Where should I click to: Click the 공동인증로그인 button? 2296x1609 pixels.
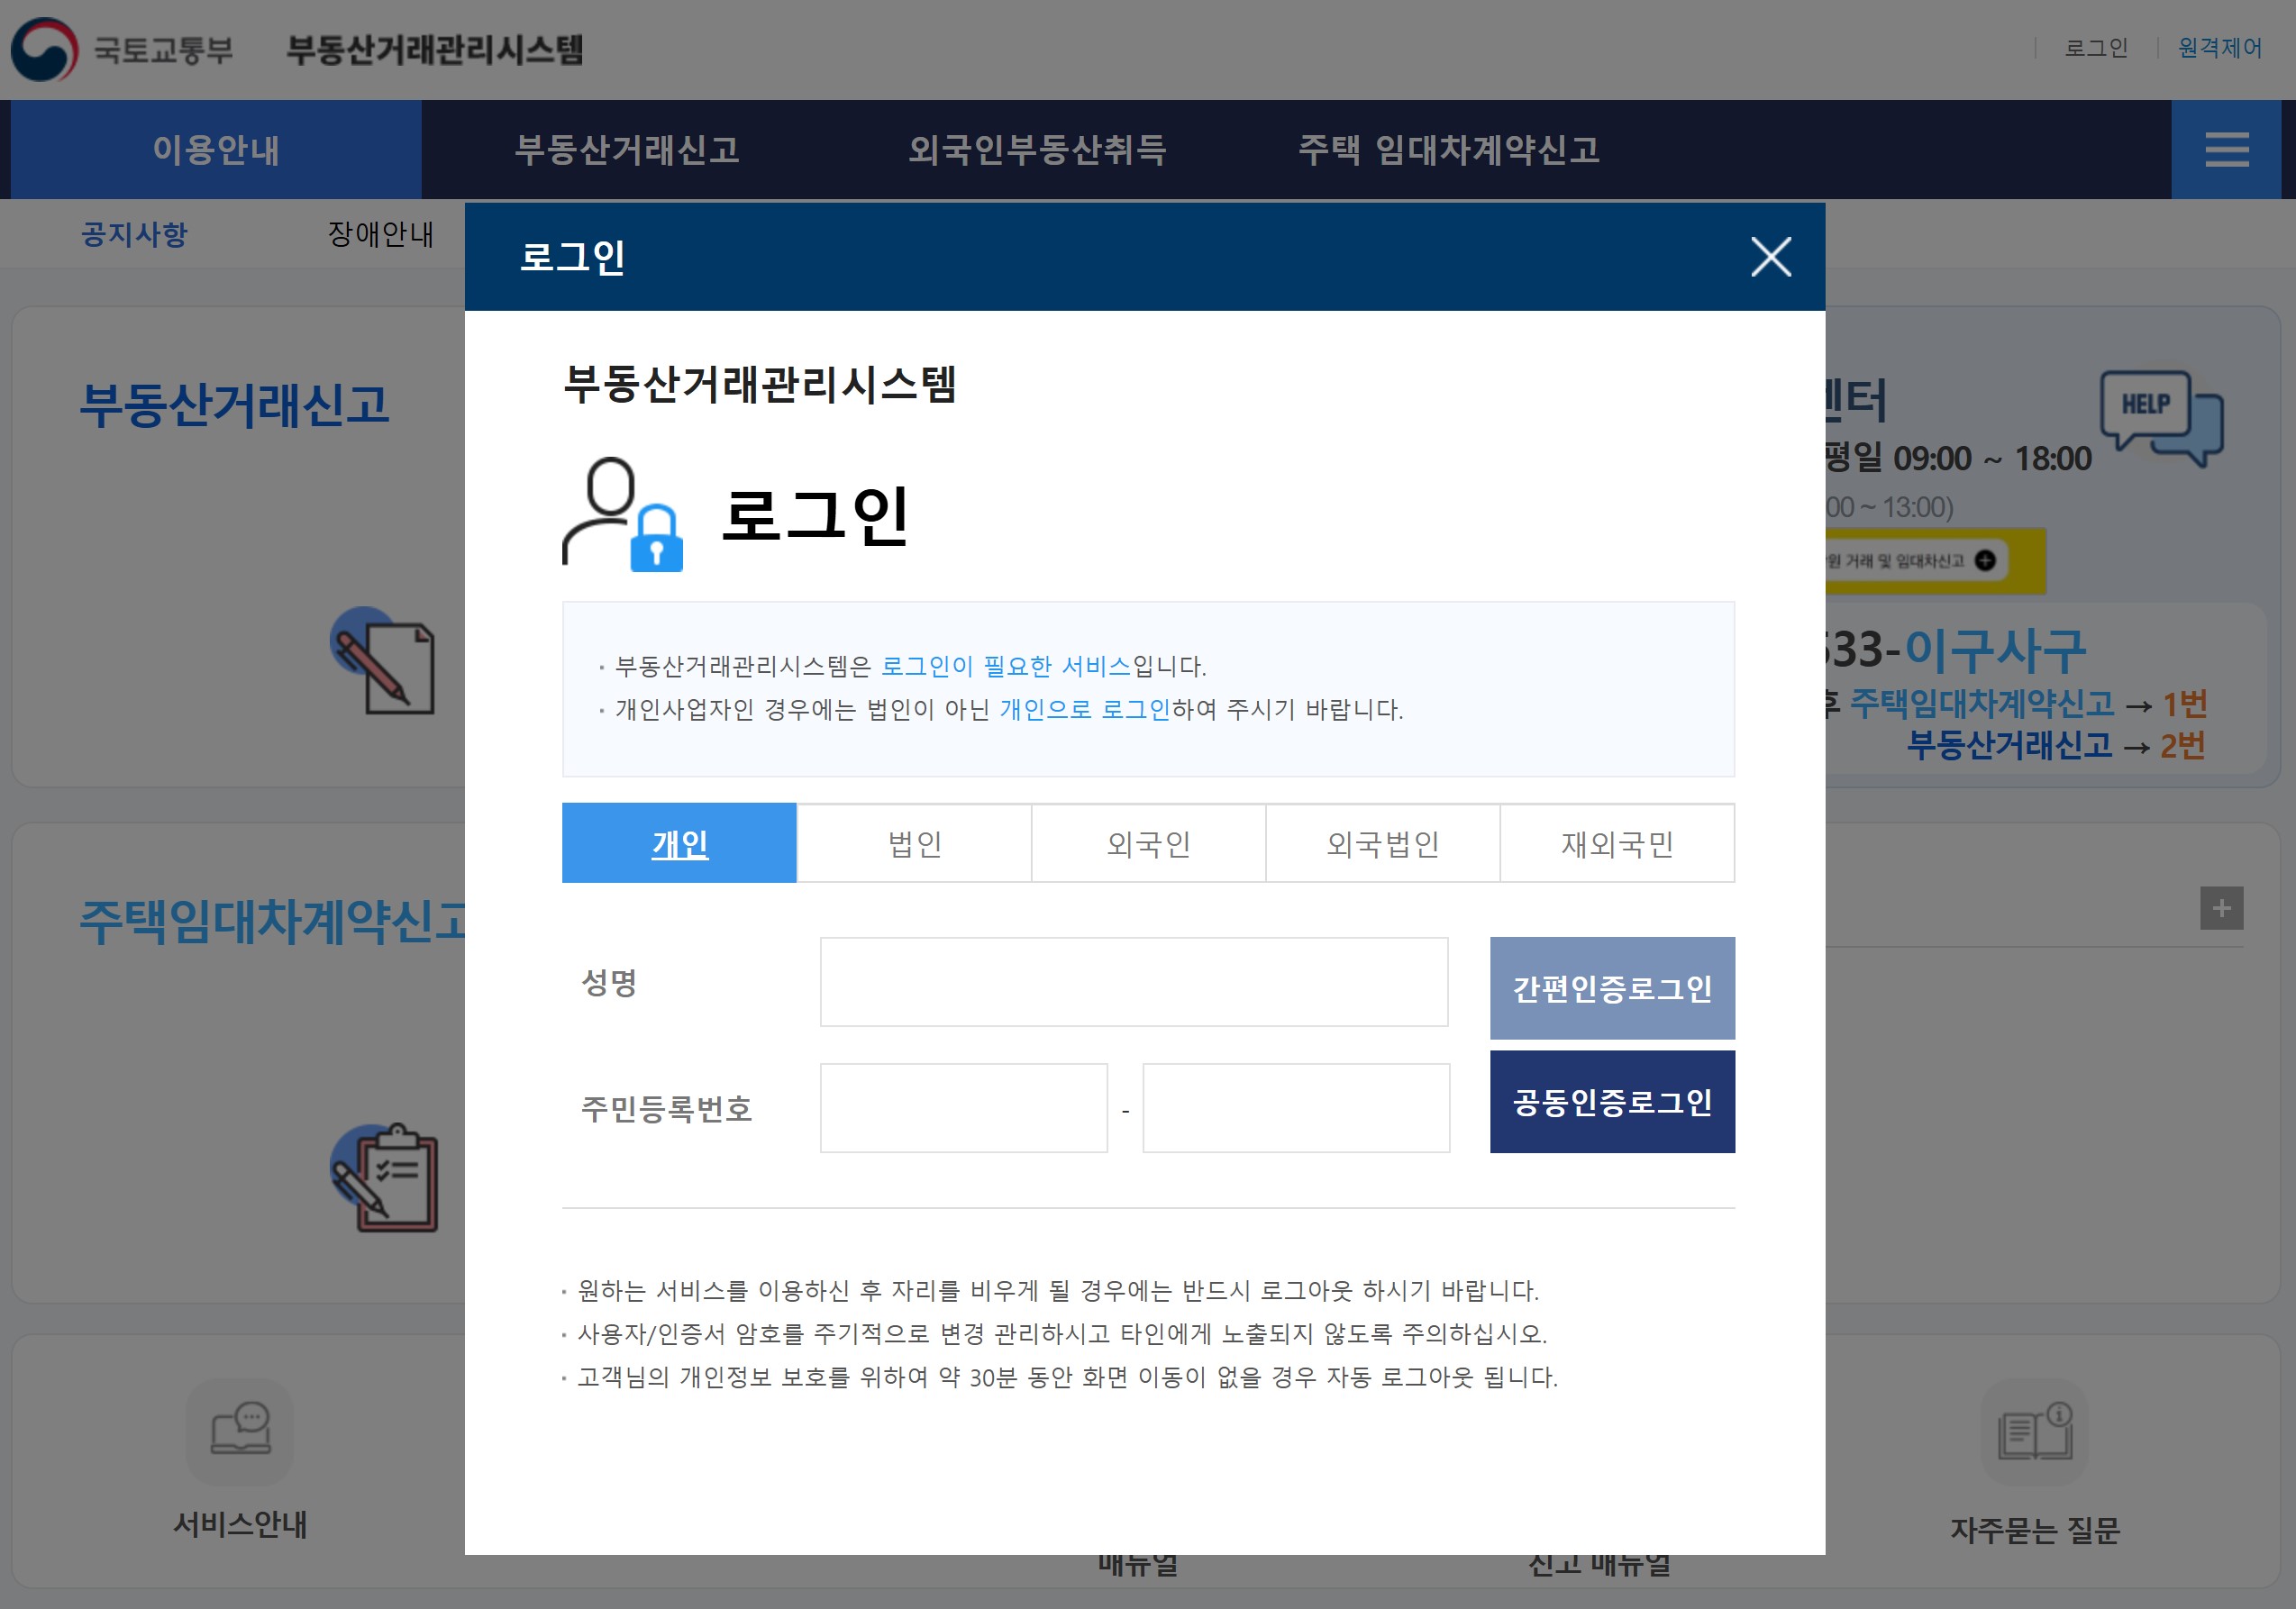pyautogui.click(x=1612, y=1101)
